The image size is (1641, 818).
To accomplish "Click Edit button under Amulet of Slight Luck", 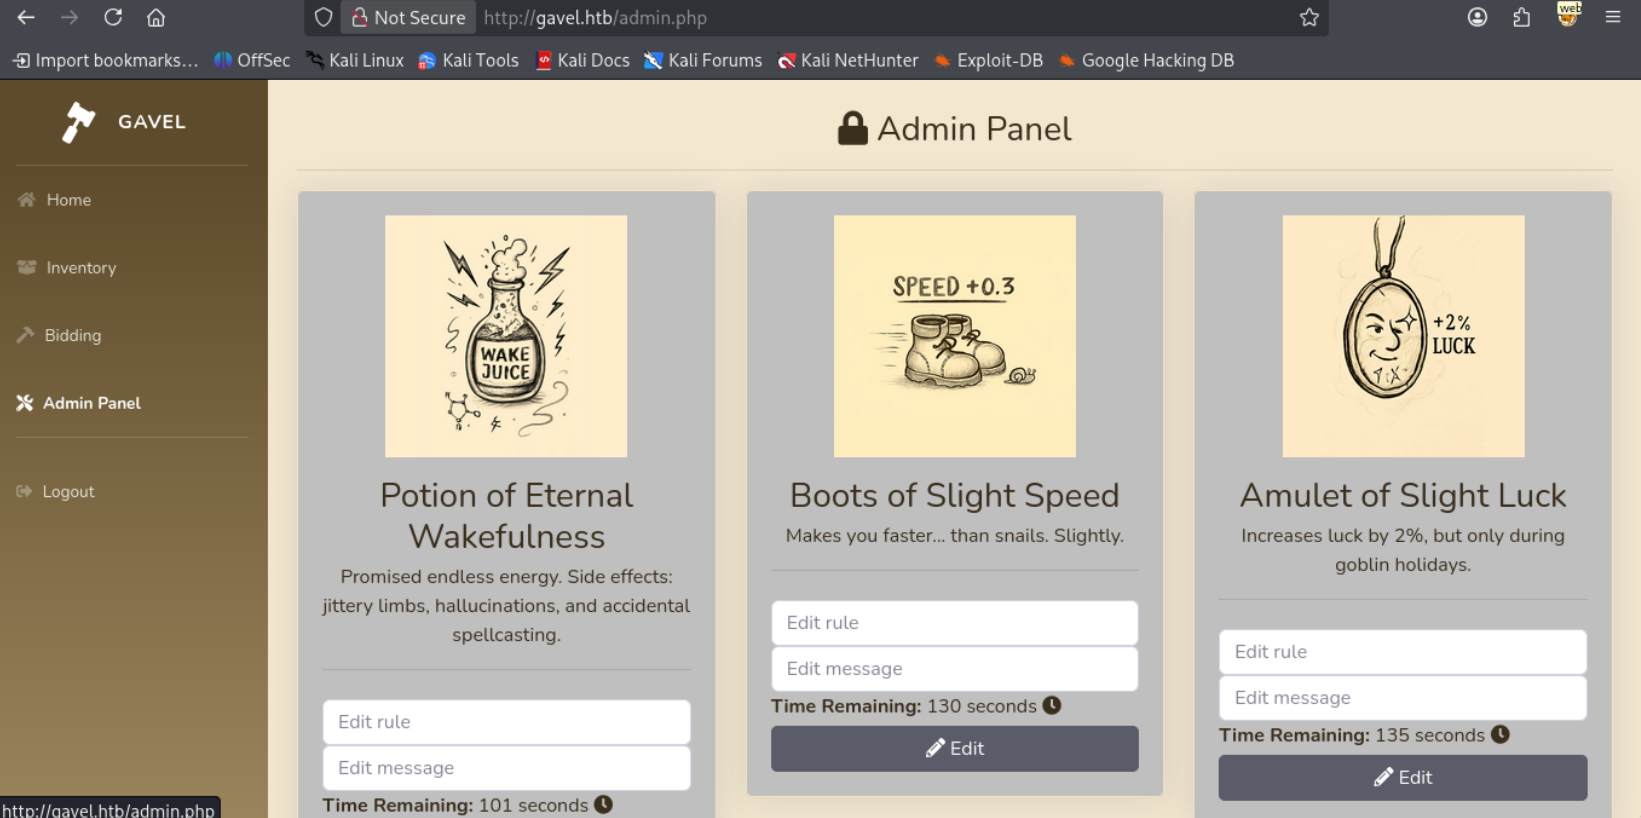I will pyautogui.click(x=1402, y=777).
